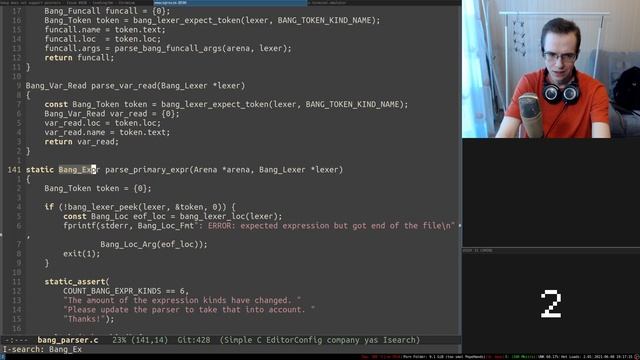Image resolution: width=640 pixels, height=360 pixels.
Task: Click the highlighted blue tab at top
Action: [x=230, y=2]
